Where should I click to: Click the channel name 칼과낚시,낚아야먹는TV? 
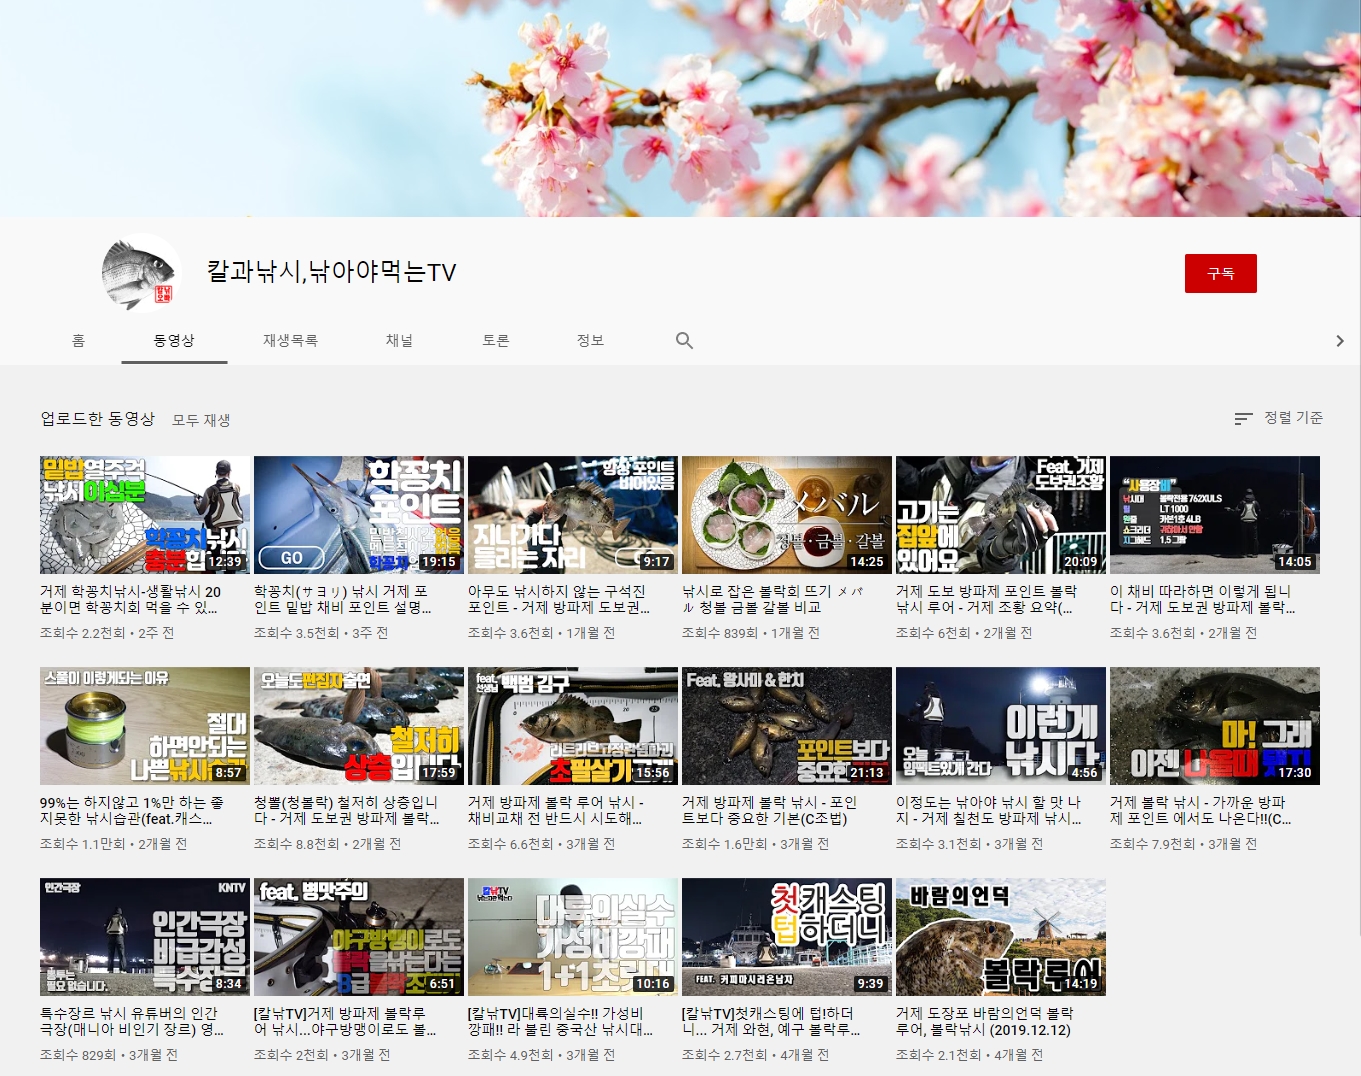331,272
